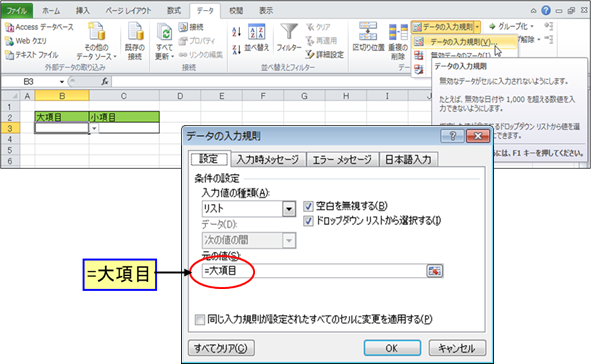Viewport: 591px width, 364px height.
Task: Select the 小項目 header cell
Action: coord(124,117)
